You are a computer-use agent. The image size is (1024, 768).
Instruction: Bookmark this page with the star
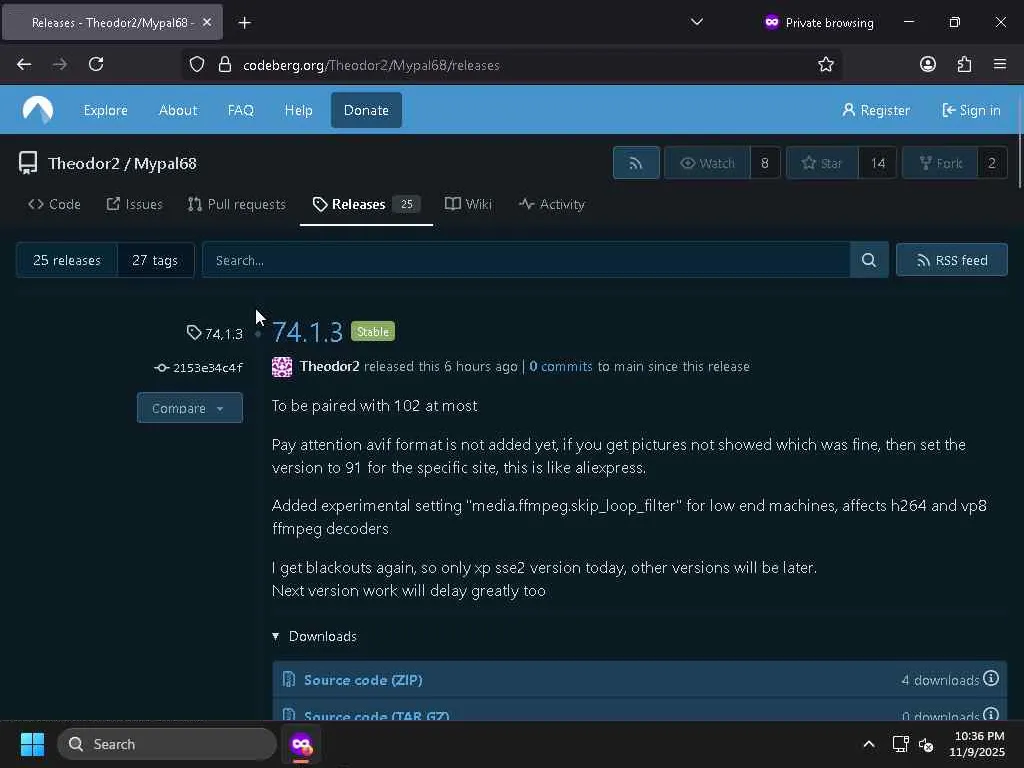(x=825, y=65)
